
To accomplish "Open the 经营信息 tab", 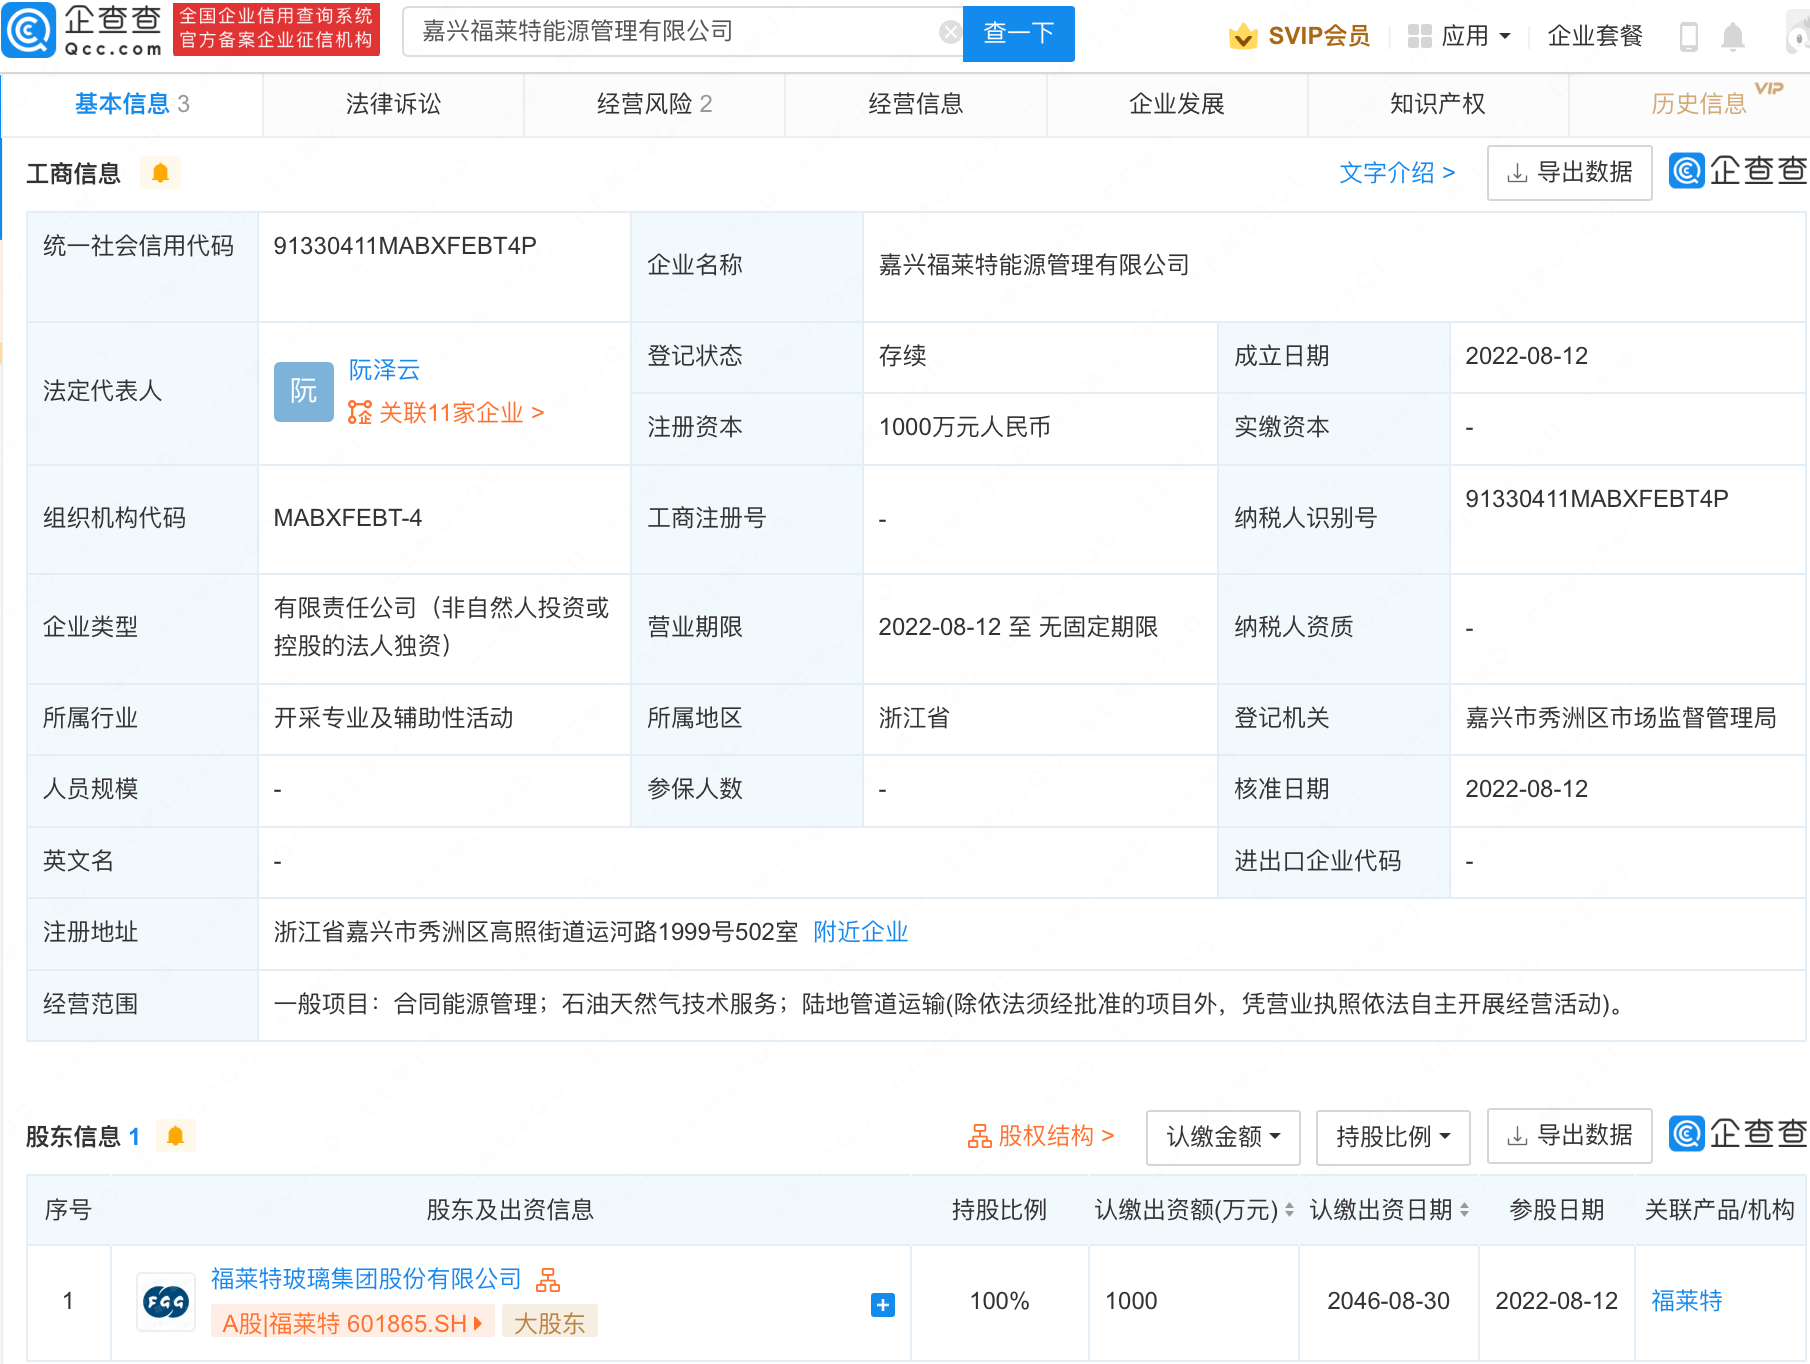I will click(x=916, y=104).
